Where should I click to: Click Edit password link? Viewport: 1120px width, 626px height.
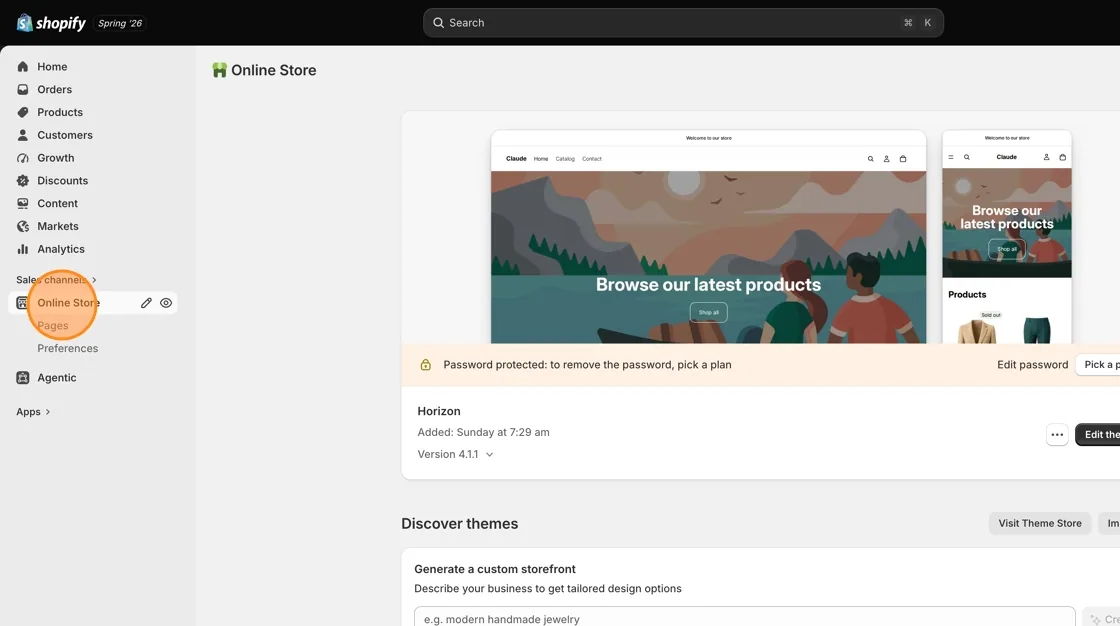coord(1033,365)
